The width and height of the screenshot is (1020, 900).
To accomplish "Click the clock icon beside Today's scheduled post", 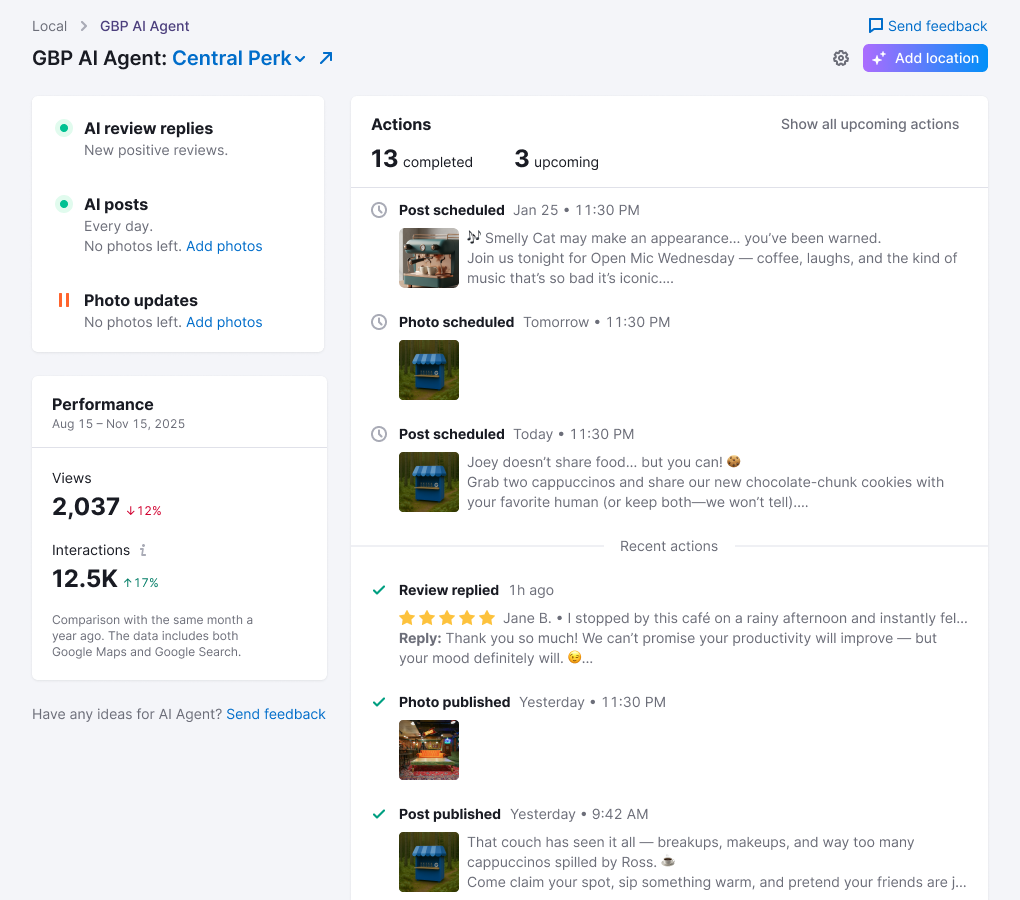I will [x=379, y=434].
